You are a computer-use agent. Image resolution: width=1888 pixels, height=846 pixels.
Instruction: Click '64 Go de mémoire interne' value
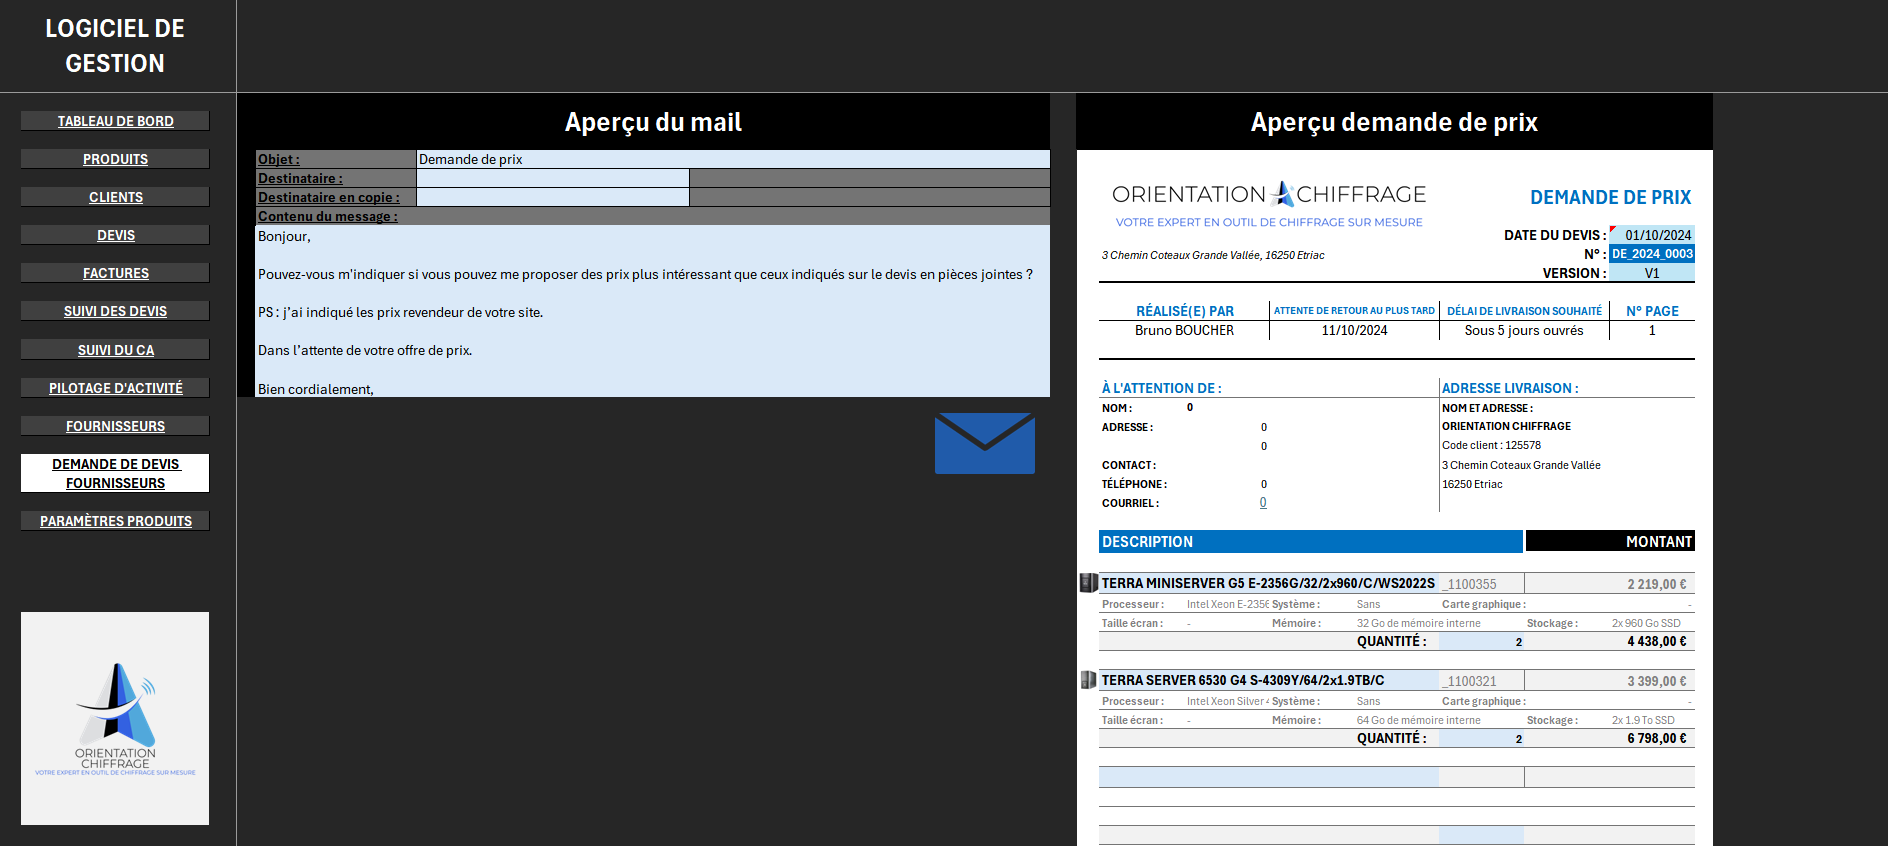(x=1418, y=720)
